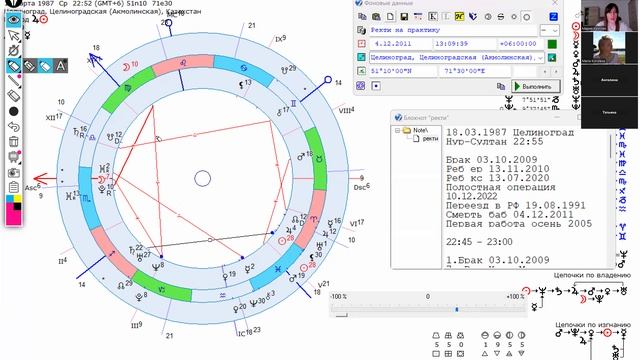Select the small circle radio option
640x360 pixels.
pyautogui.click(x=514, y=17)
